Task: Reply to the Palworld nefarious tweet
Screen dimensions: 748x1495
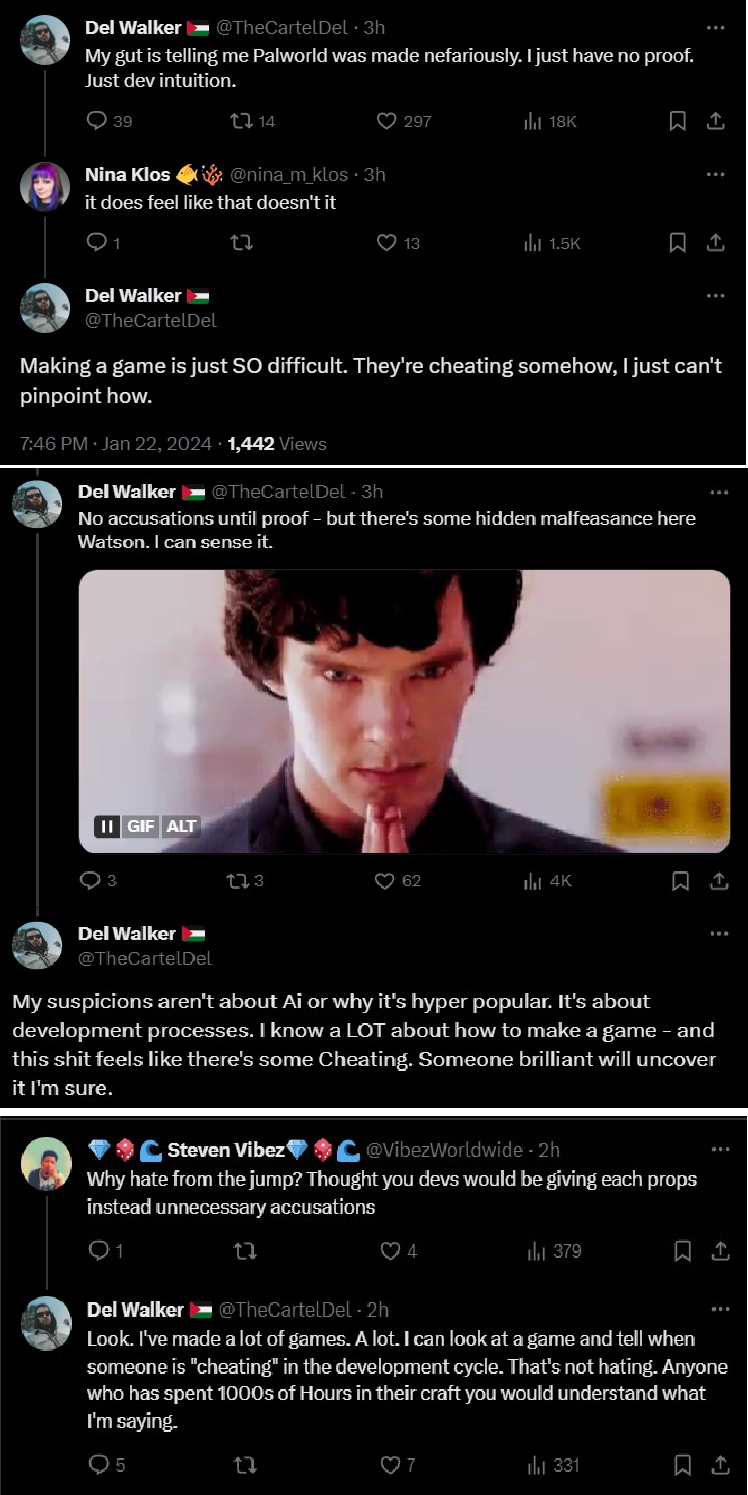Action: 109,121
